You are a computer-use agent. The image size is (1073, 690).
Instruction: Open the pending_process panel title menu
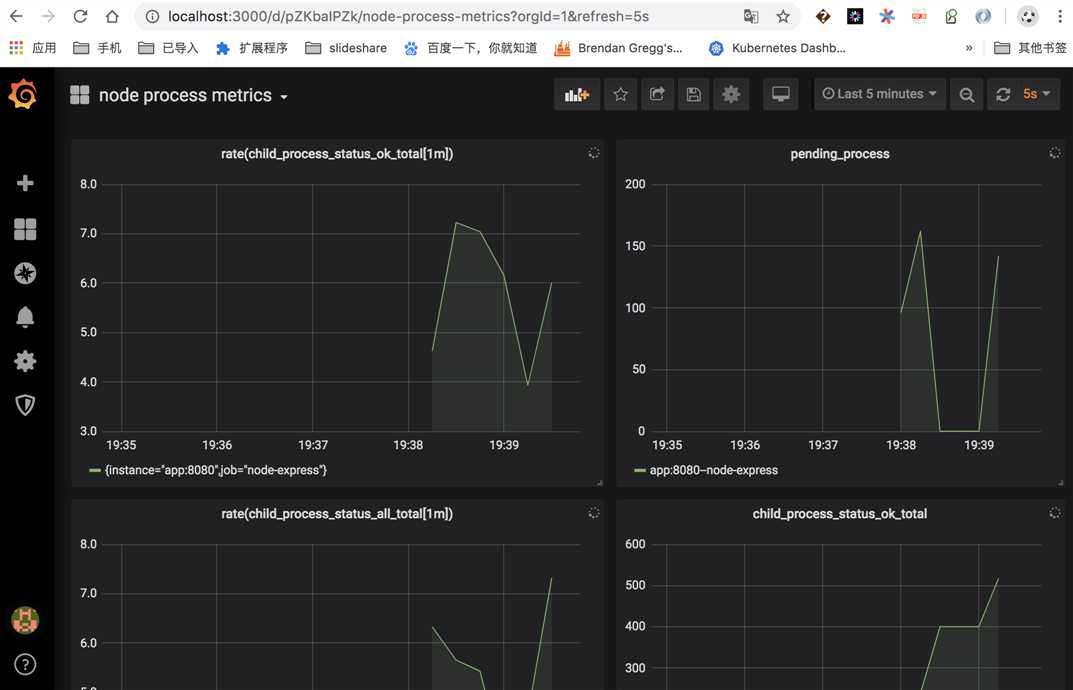coord(839,154)
